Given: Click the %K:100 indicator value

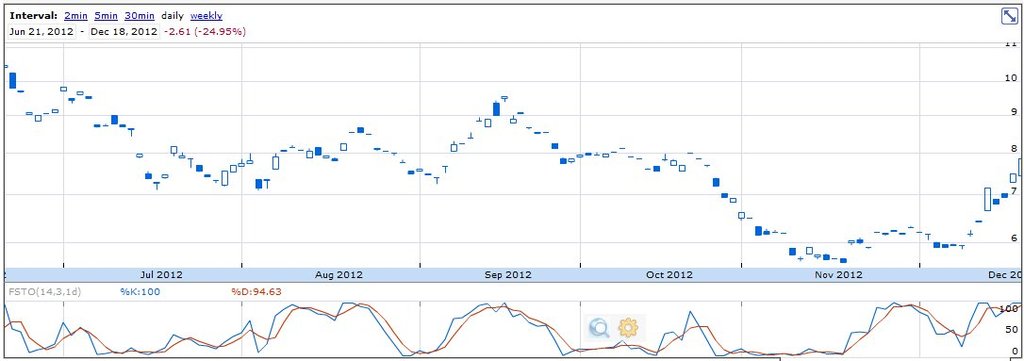Looking at the screenshot, I should coord(140,292).
